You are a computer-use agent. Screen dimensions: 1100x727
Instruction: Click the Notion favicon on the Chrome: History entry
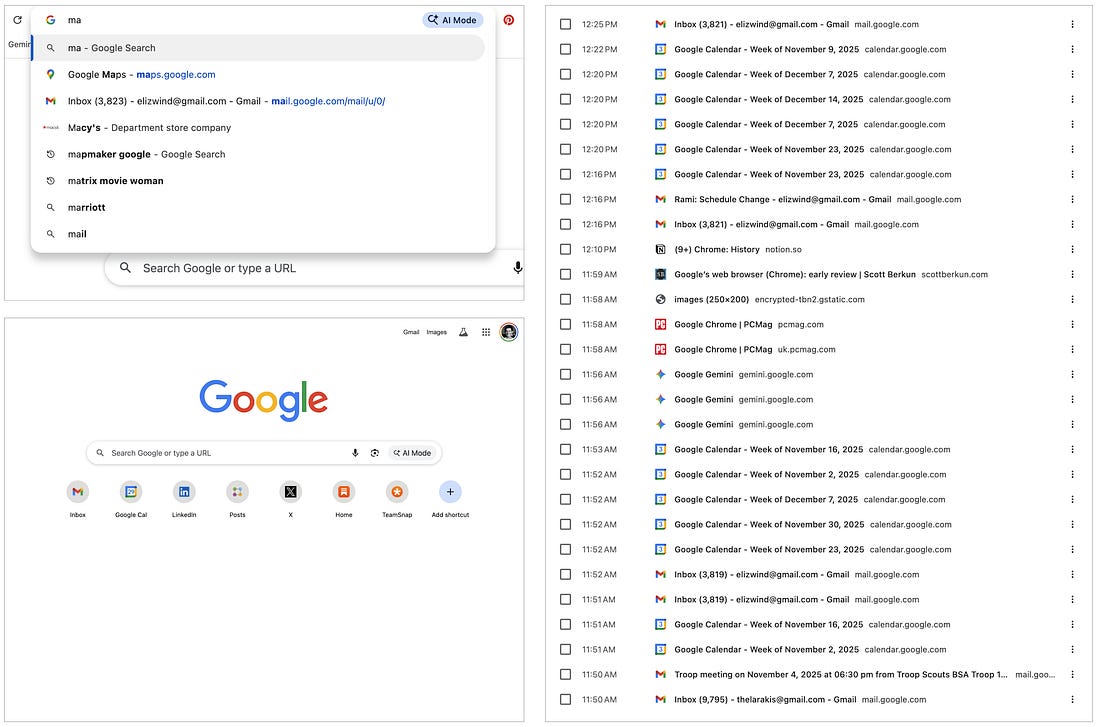pyautogui.click(x=660, y=250)
